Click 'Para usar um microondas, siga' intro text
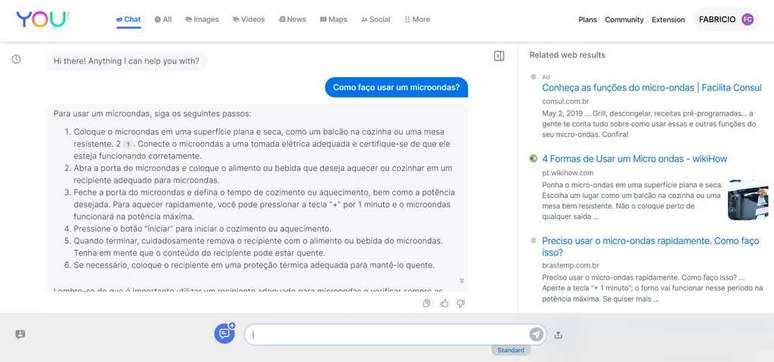 [x=152, y=114]
